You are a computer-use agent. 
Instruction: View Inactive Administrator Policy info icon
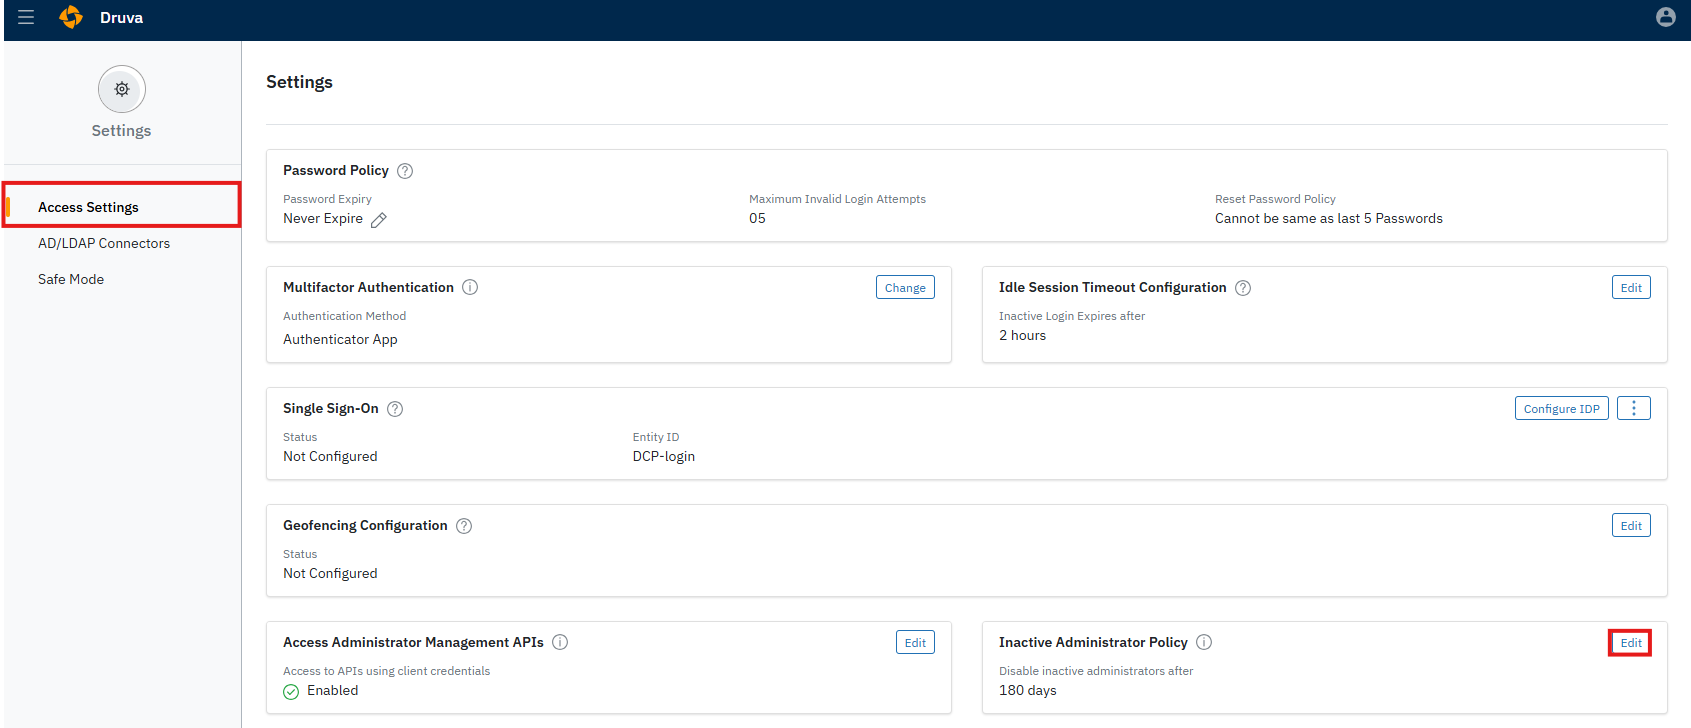tap(1204, 642)
